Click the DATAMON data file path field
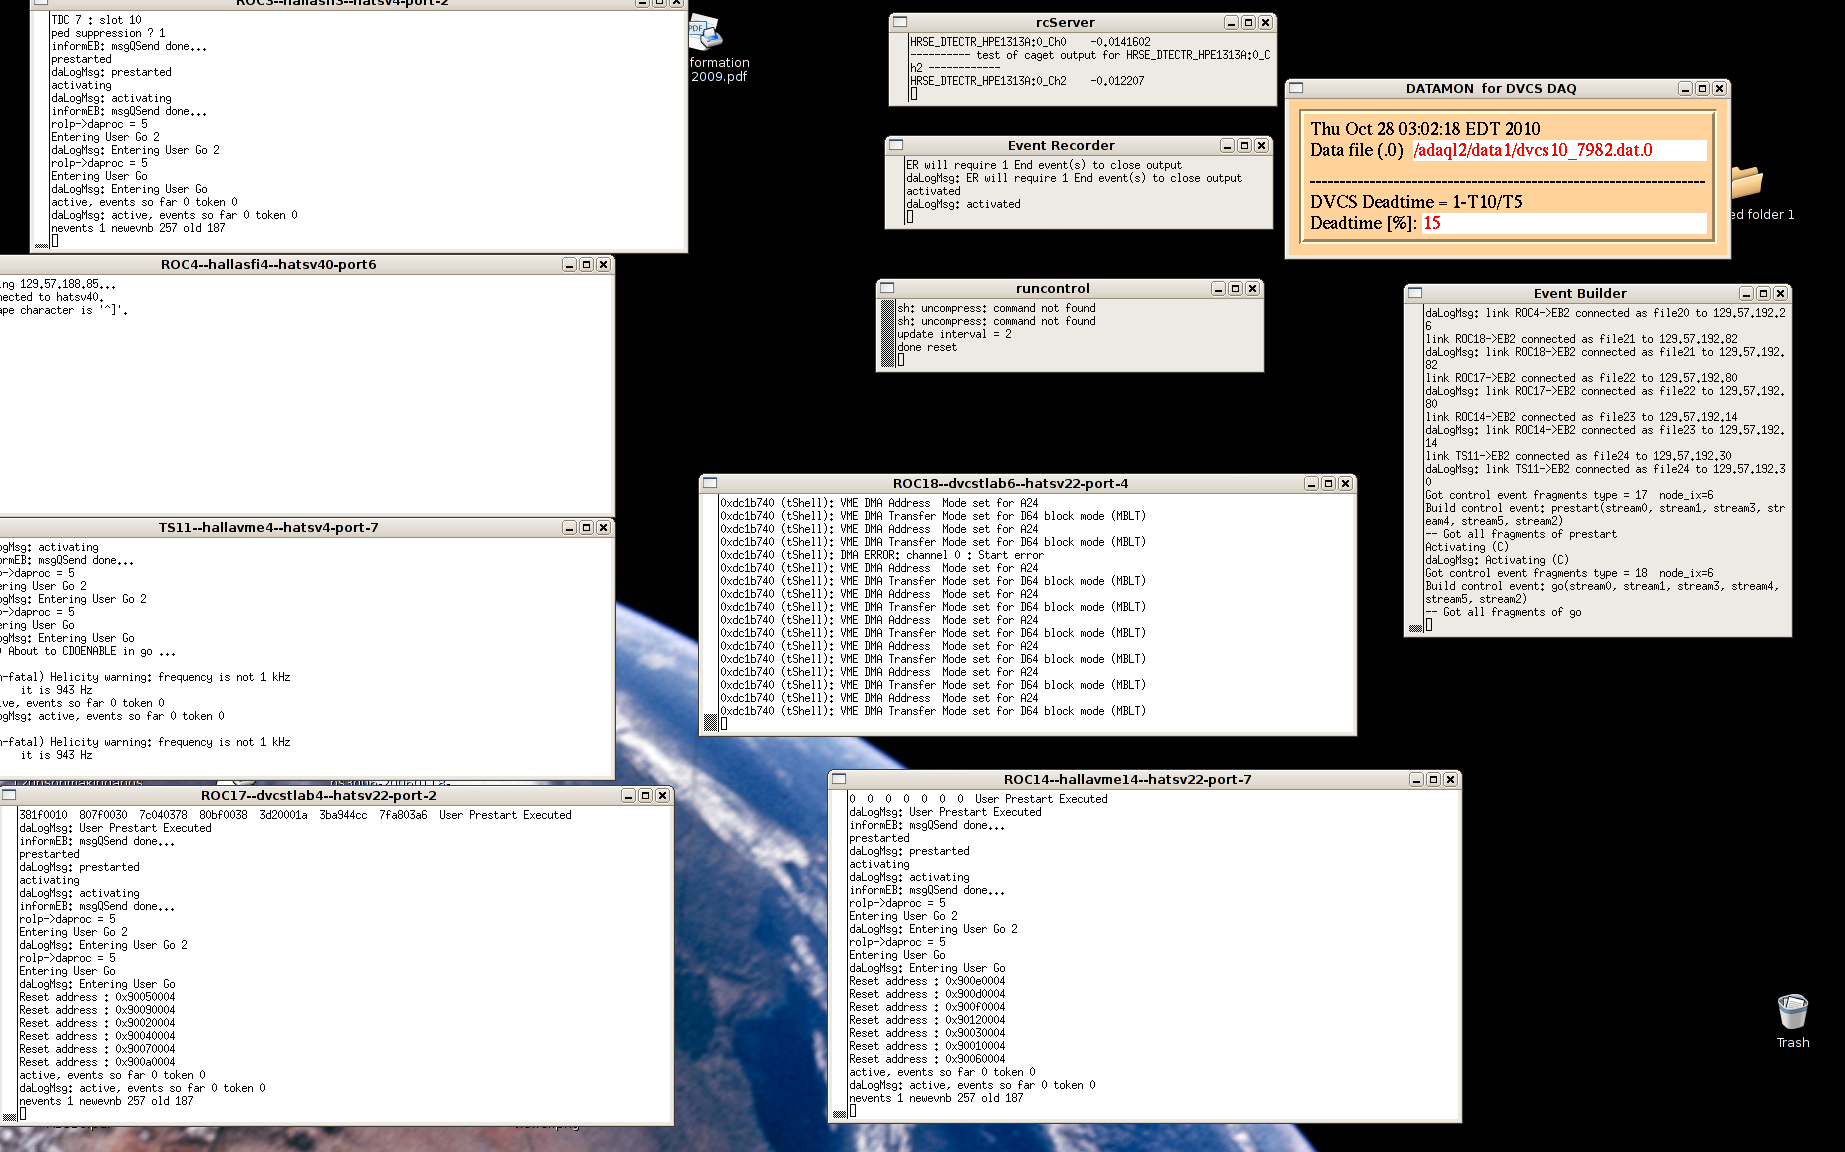 click(x=1559, y=150)
